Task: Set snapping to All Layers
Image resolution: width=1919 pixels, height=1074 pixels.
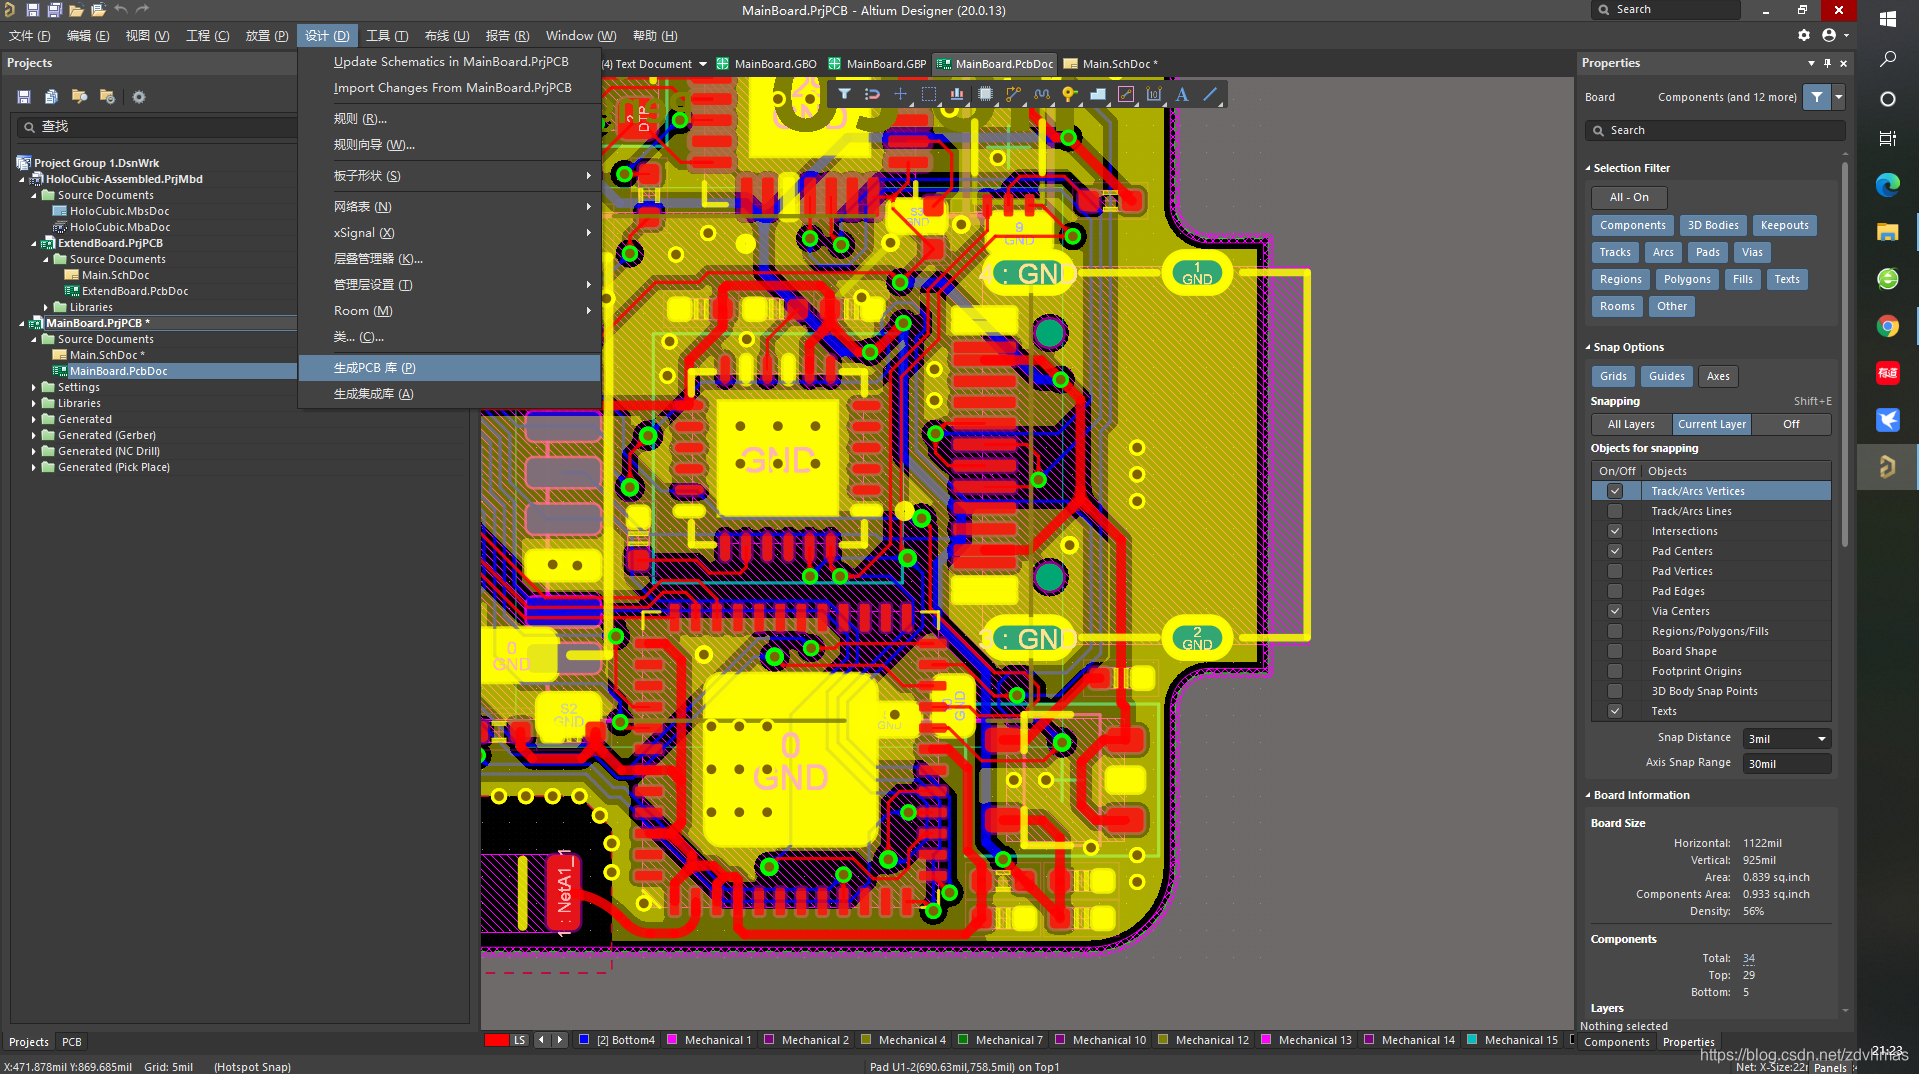Action: 1631,424
